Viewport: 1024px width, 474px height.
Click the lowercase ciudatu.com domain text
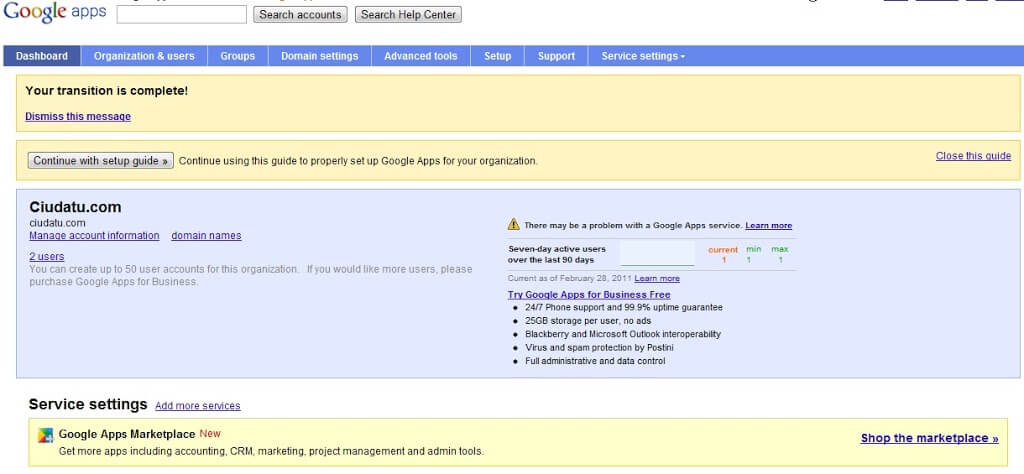pos(57,223)
